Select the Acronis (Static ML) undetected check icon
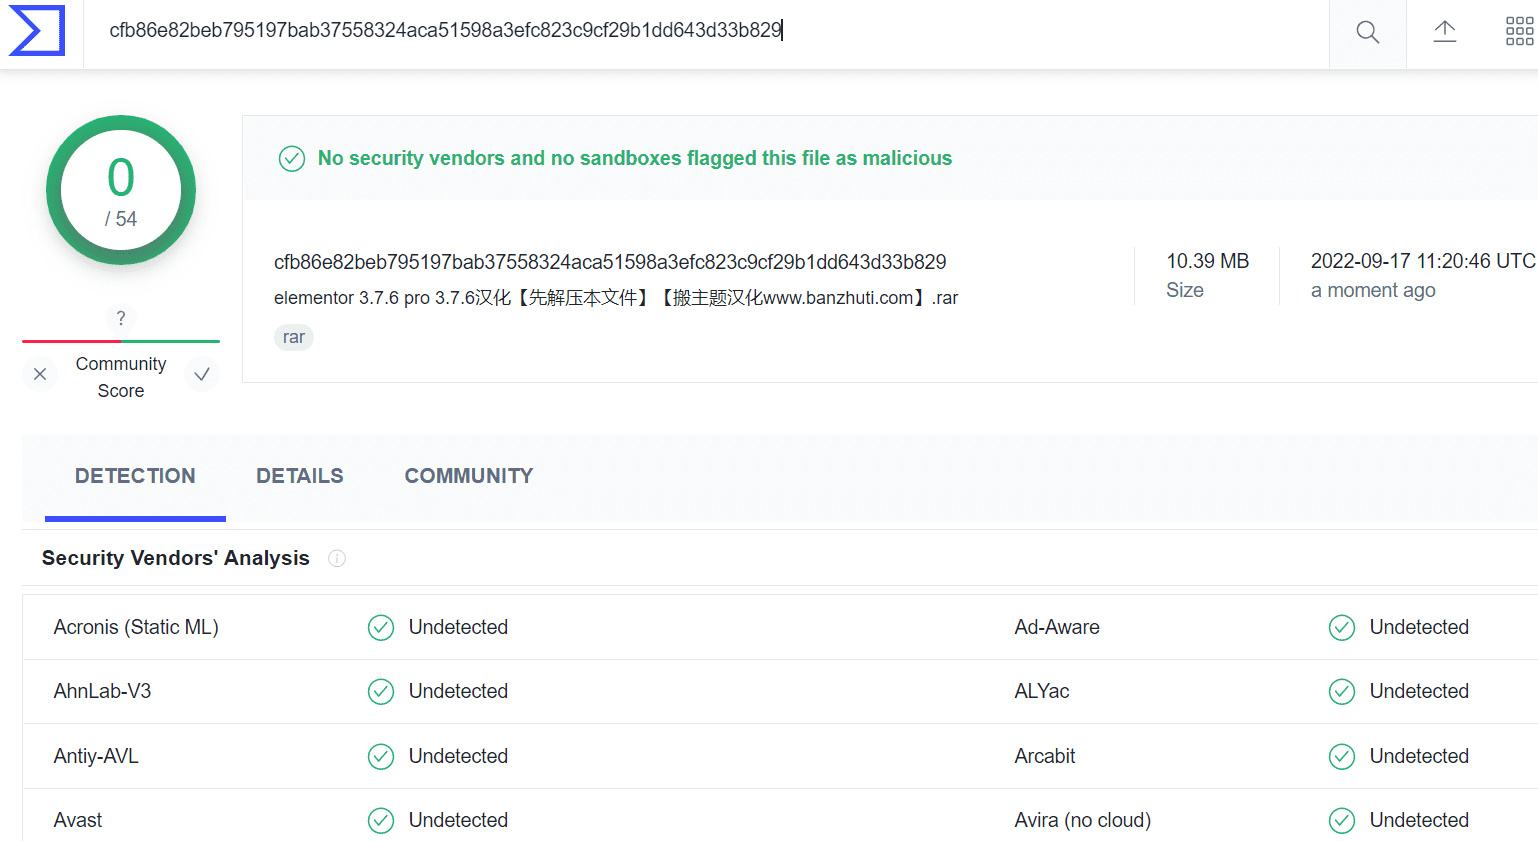 (x=381, y=627)
